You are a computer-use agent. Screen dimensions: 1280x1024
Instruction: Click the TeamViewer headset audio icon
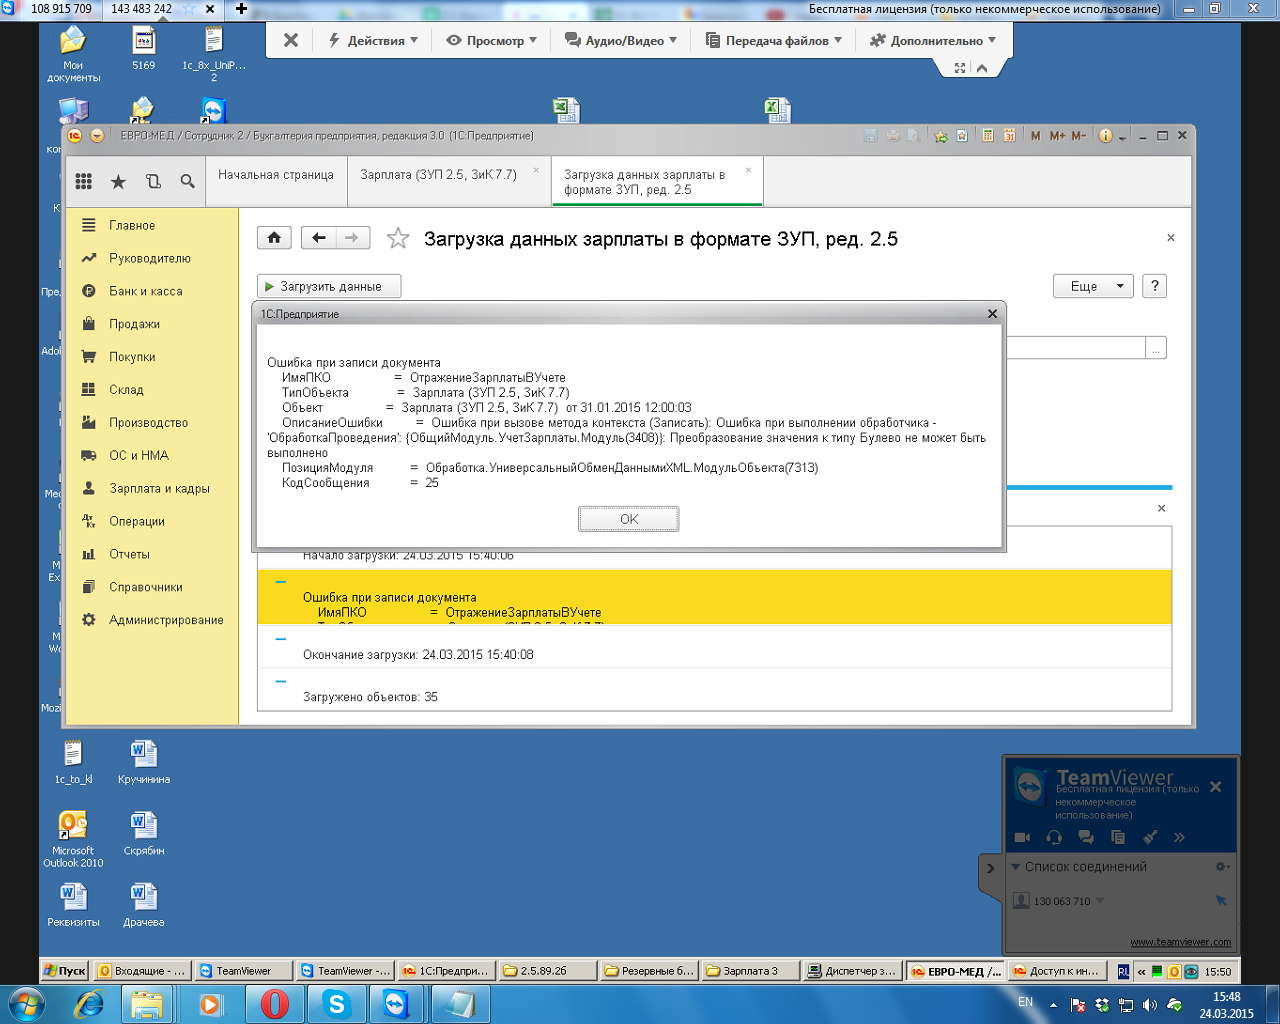pyautogui.click(x=1054, y=837)
